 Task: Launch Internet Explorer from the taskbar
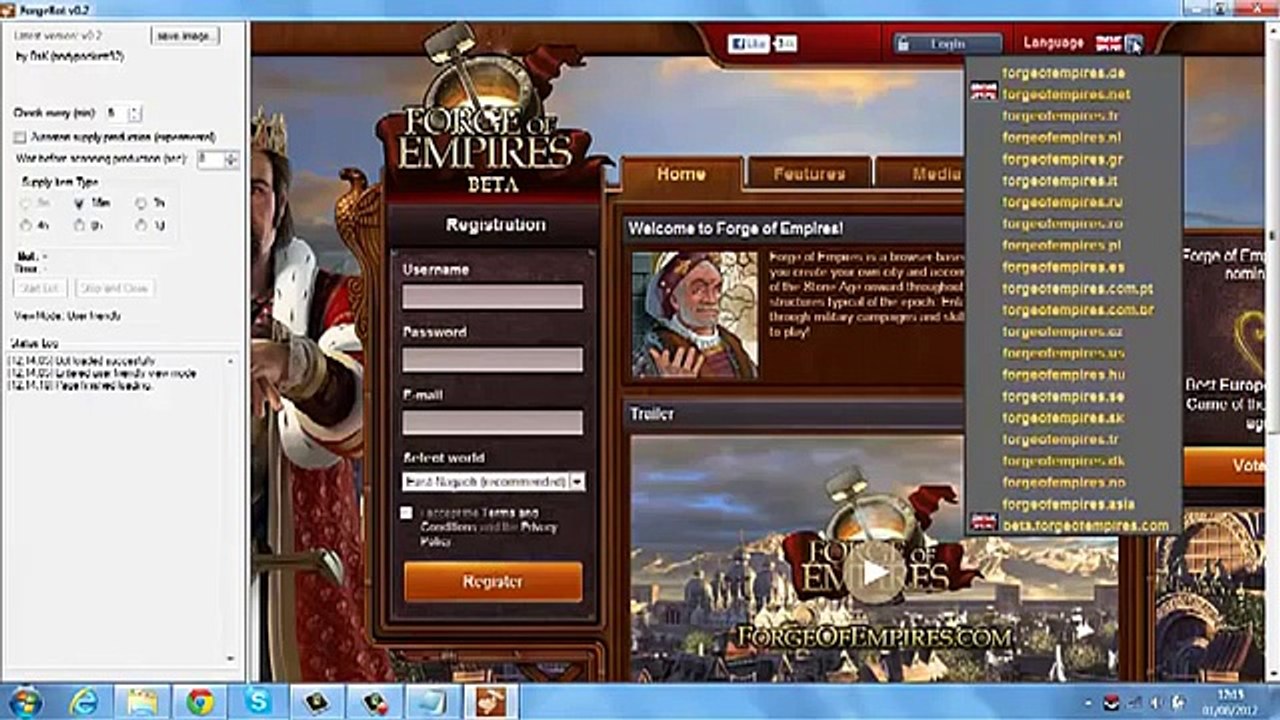[x=84, y=702]
